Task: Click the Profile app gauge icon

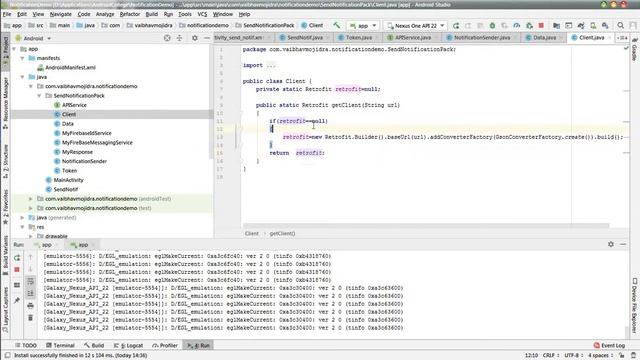Action: point(517,25)
